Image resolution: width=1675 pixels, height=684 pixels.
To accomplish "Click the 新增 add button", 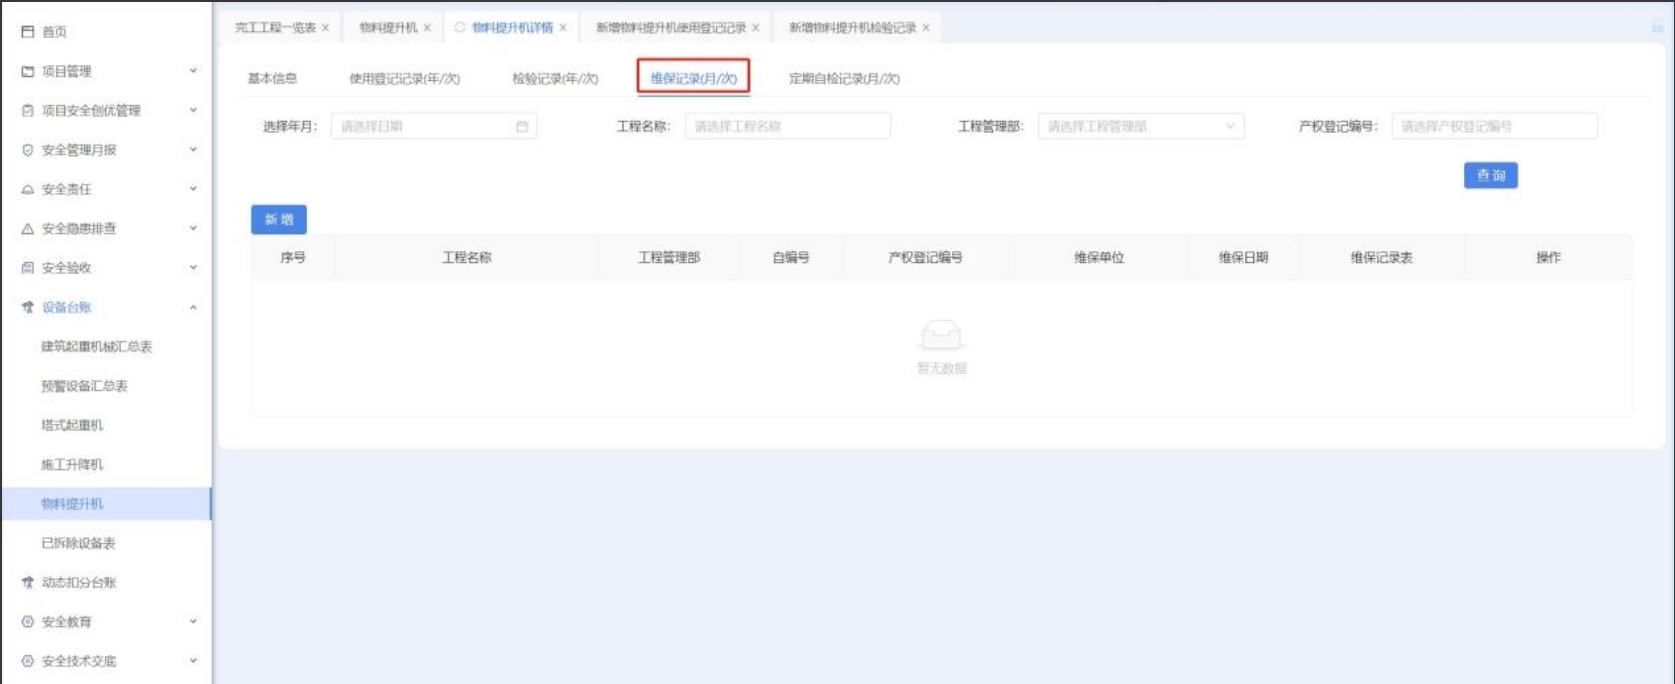I will (279, 220).
